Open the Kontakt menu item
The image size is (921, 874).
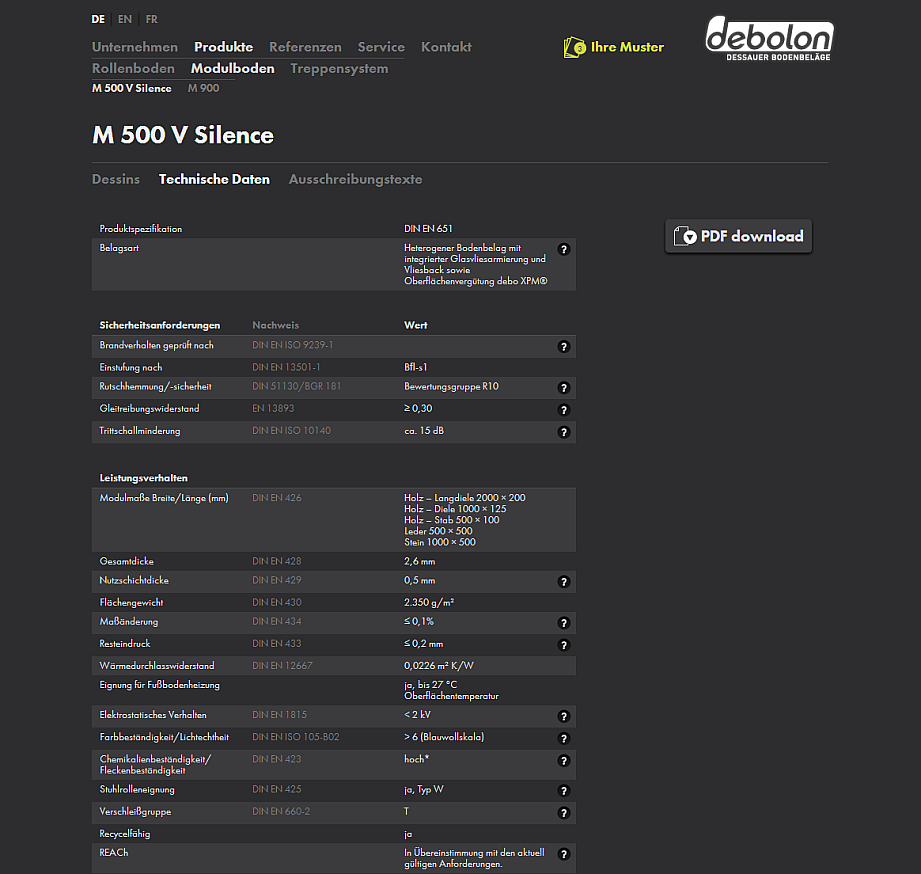[x=446, y=47]
